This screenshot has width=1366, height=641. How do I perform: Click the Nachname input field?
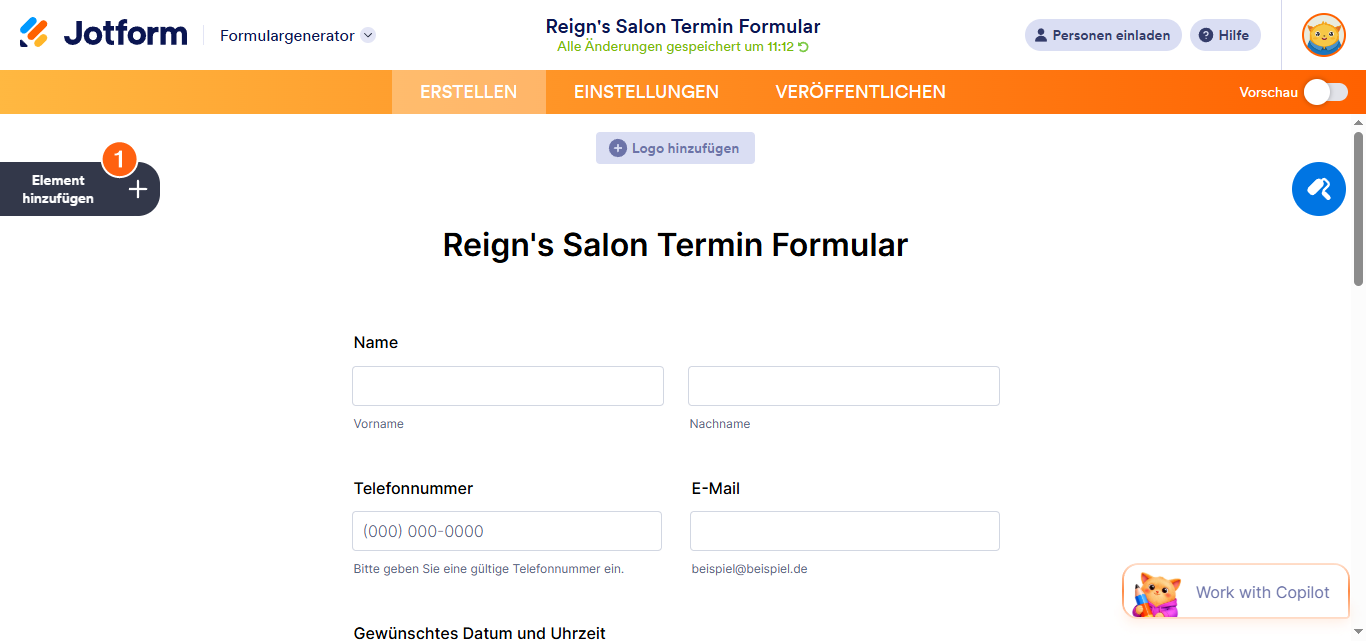[x=843, y=386]
